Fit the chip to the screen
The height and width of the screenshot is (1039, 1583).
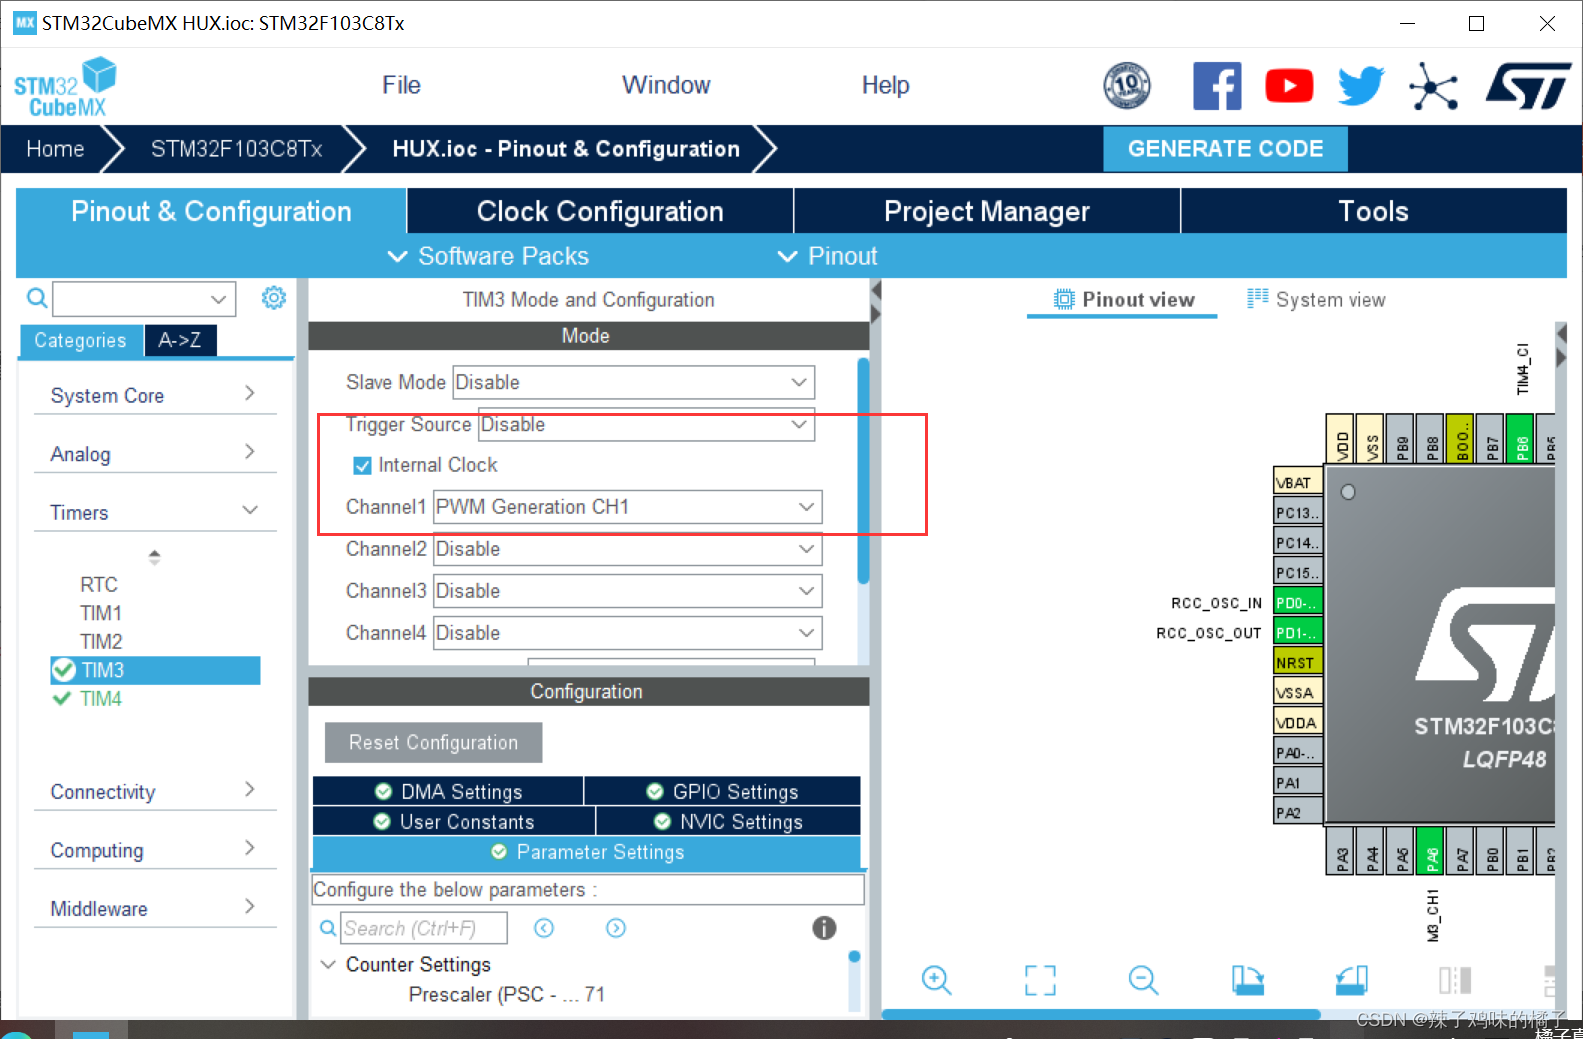(x=1040, y=980)
